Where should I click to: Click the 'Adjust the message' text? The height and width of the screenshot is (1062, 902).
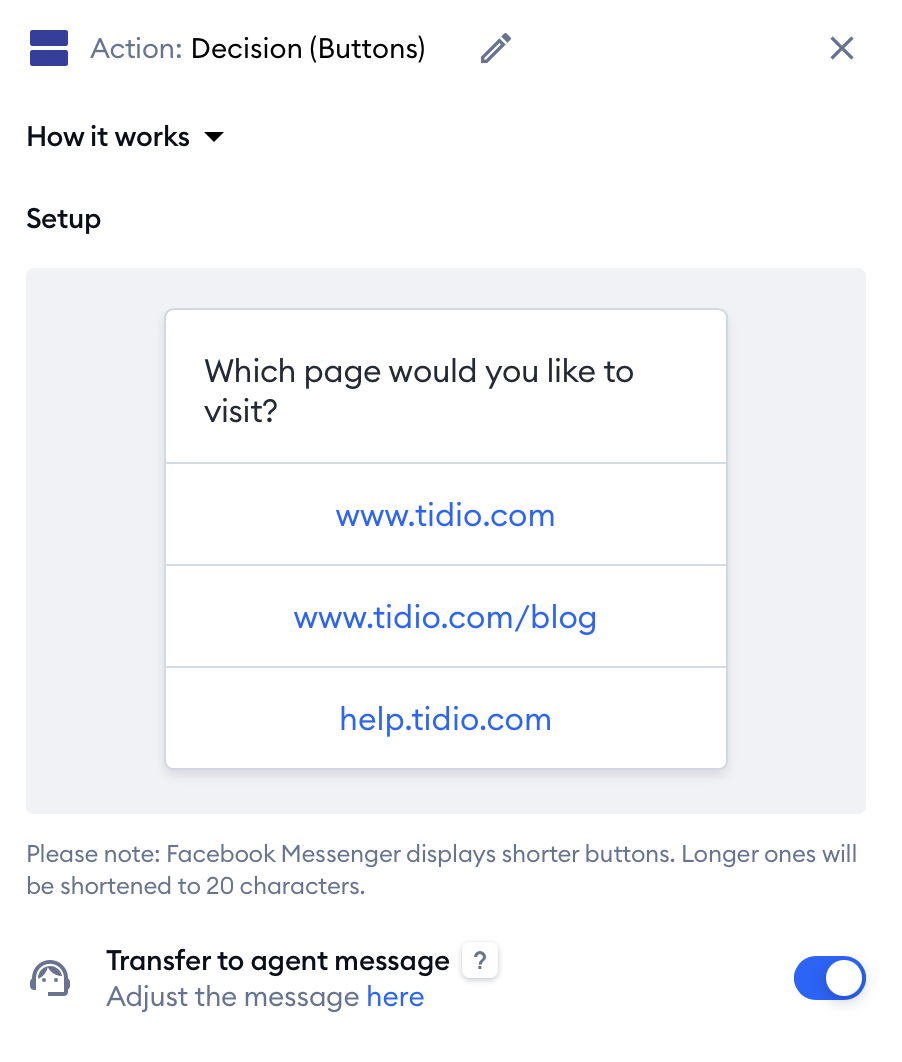coord(232,997)
